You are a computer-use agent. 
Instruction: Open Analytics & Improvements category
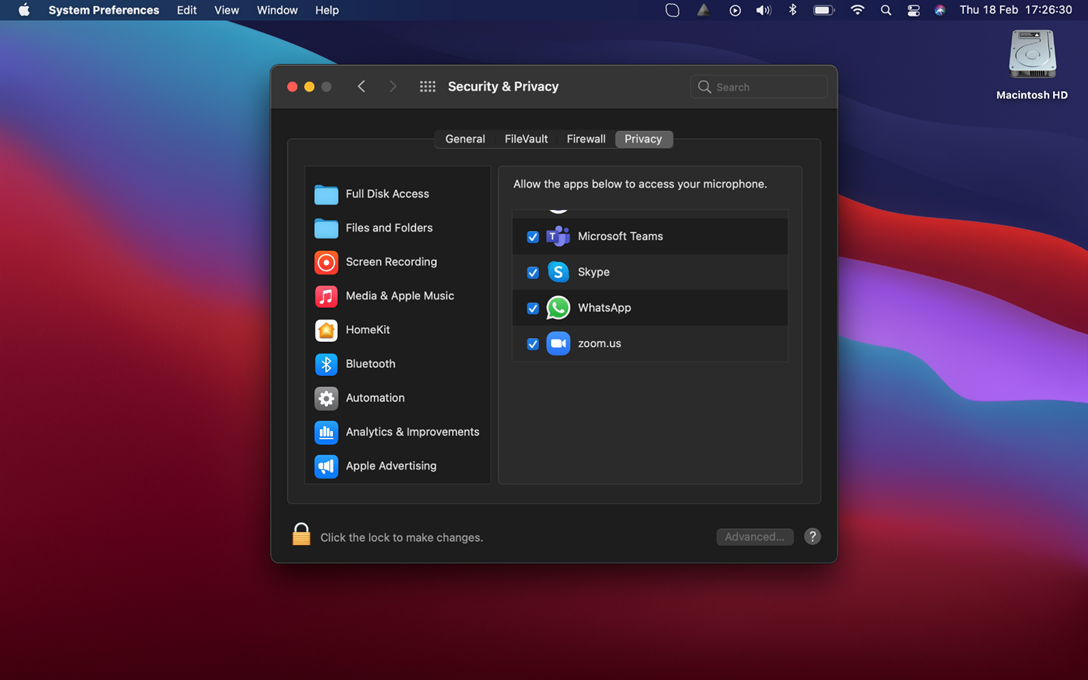(411, 432)
